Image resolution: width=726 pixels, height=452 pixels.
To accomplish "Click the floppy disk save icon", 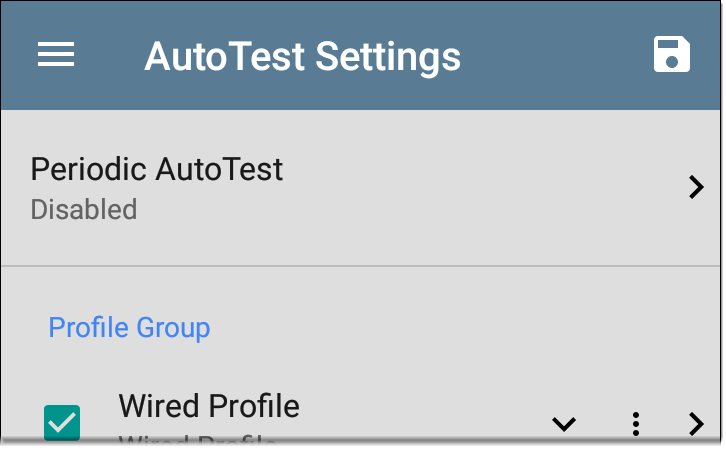I will pyautogui.click(x=671, y=54).
